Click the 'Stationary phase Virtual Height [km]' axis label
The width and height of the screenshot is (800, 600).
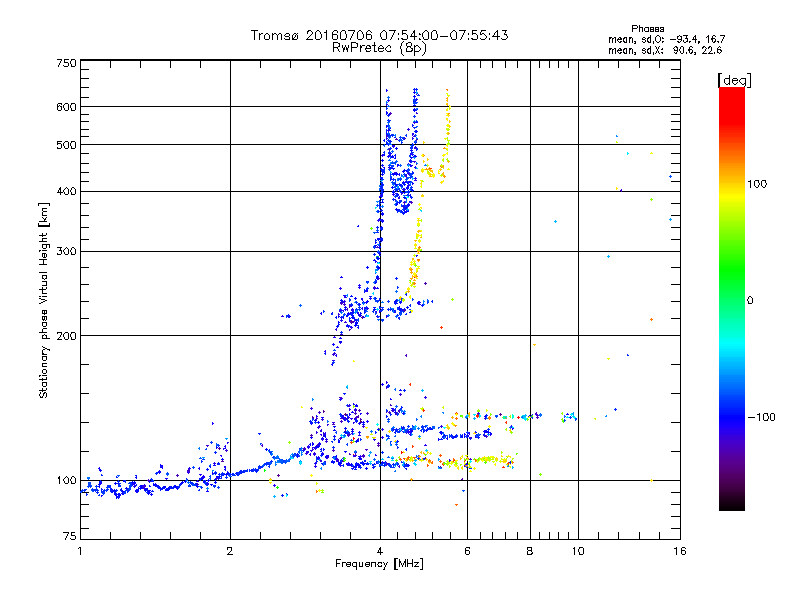[44, 300]
